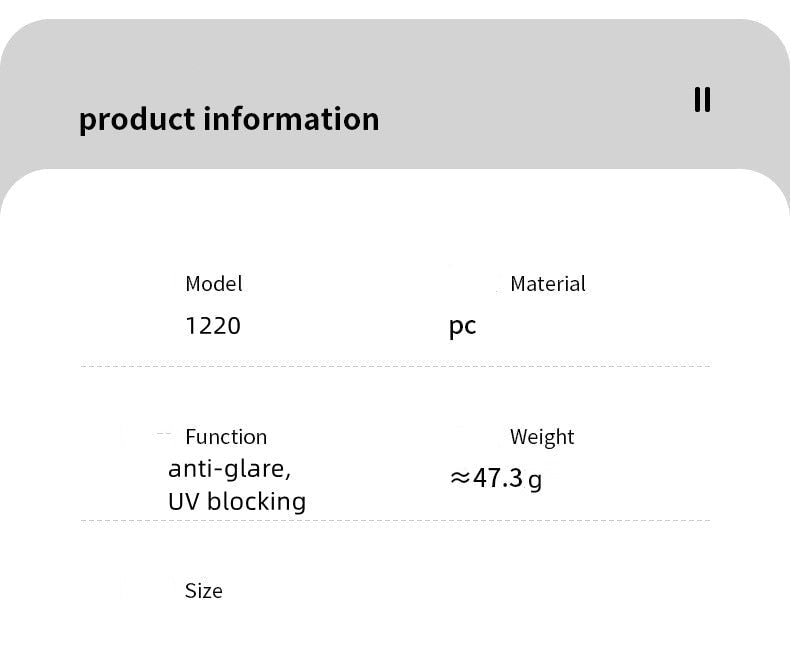Click the 47.3 weight number

pyautogui.click(x=498, y=478)
